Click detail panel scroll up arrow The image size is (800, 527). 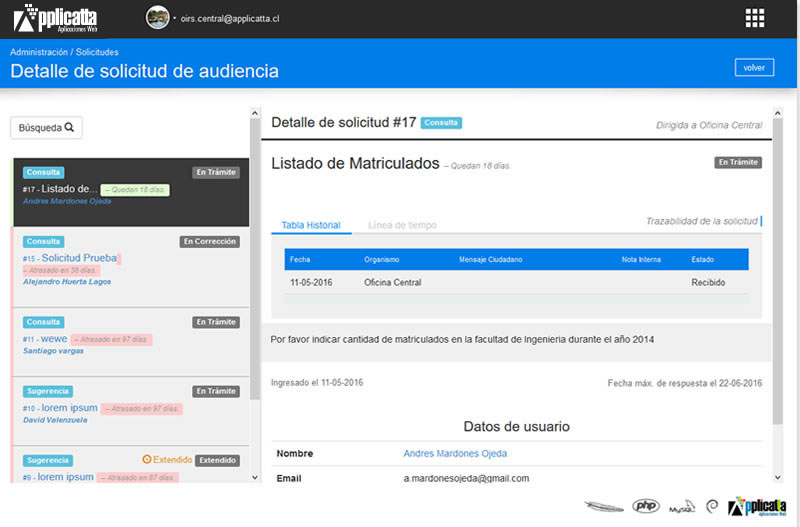pos(778,113)
